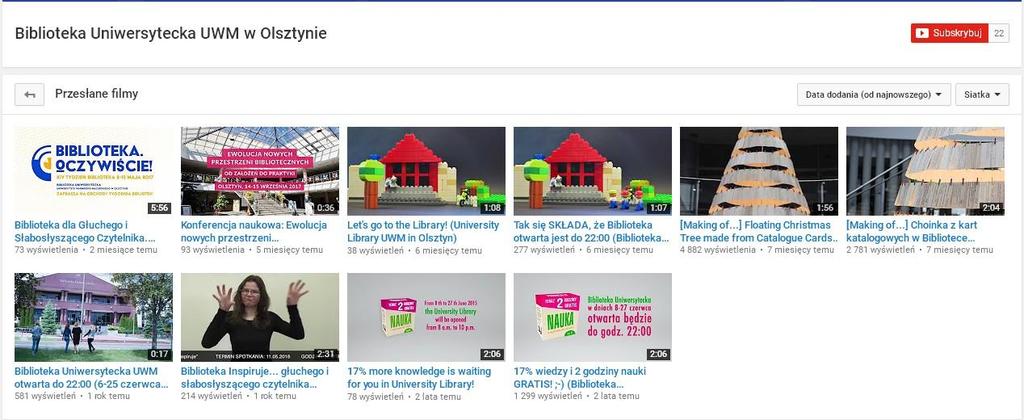
Task: Click the 2:31 duration badge
Action: (x=326, y=355)
